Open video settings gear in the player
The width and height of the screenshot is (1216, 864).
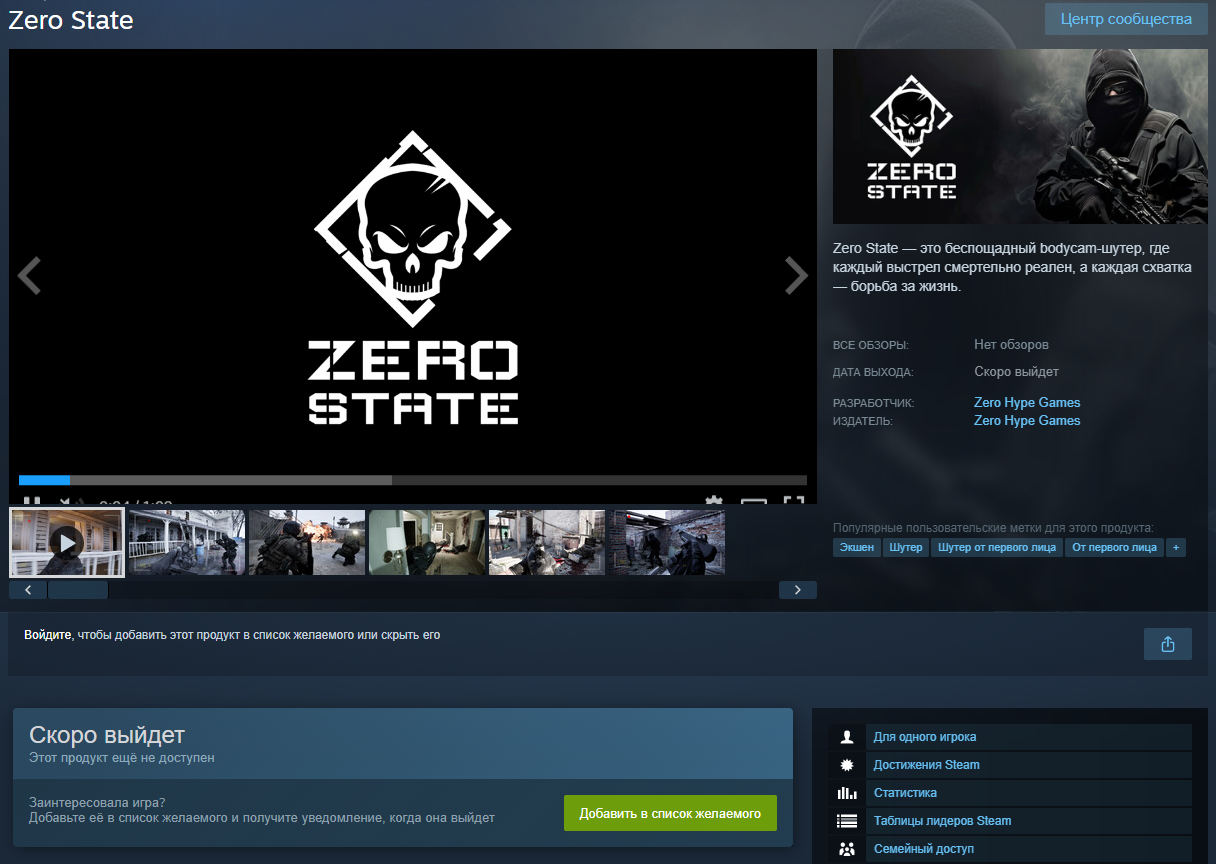pyautogui.click(x=713, y=502)
